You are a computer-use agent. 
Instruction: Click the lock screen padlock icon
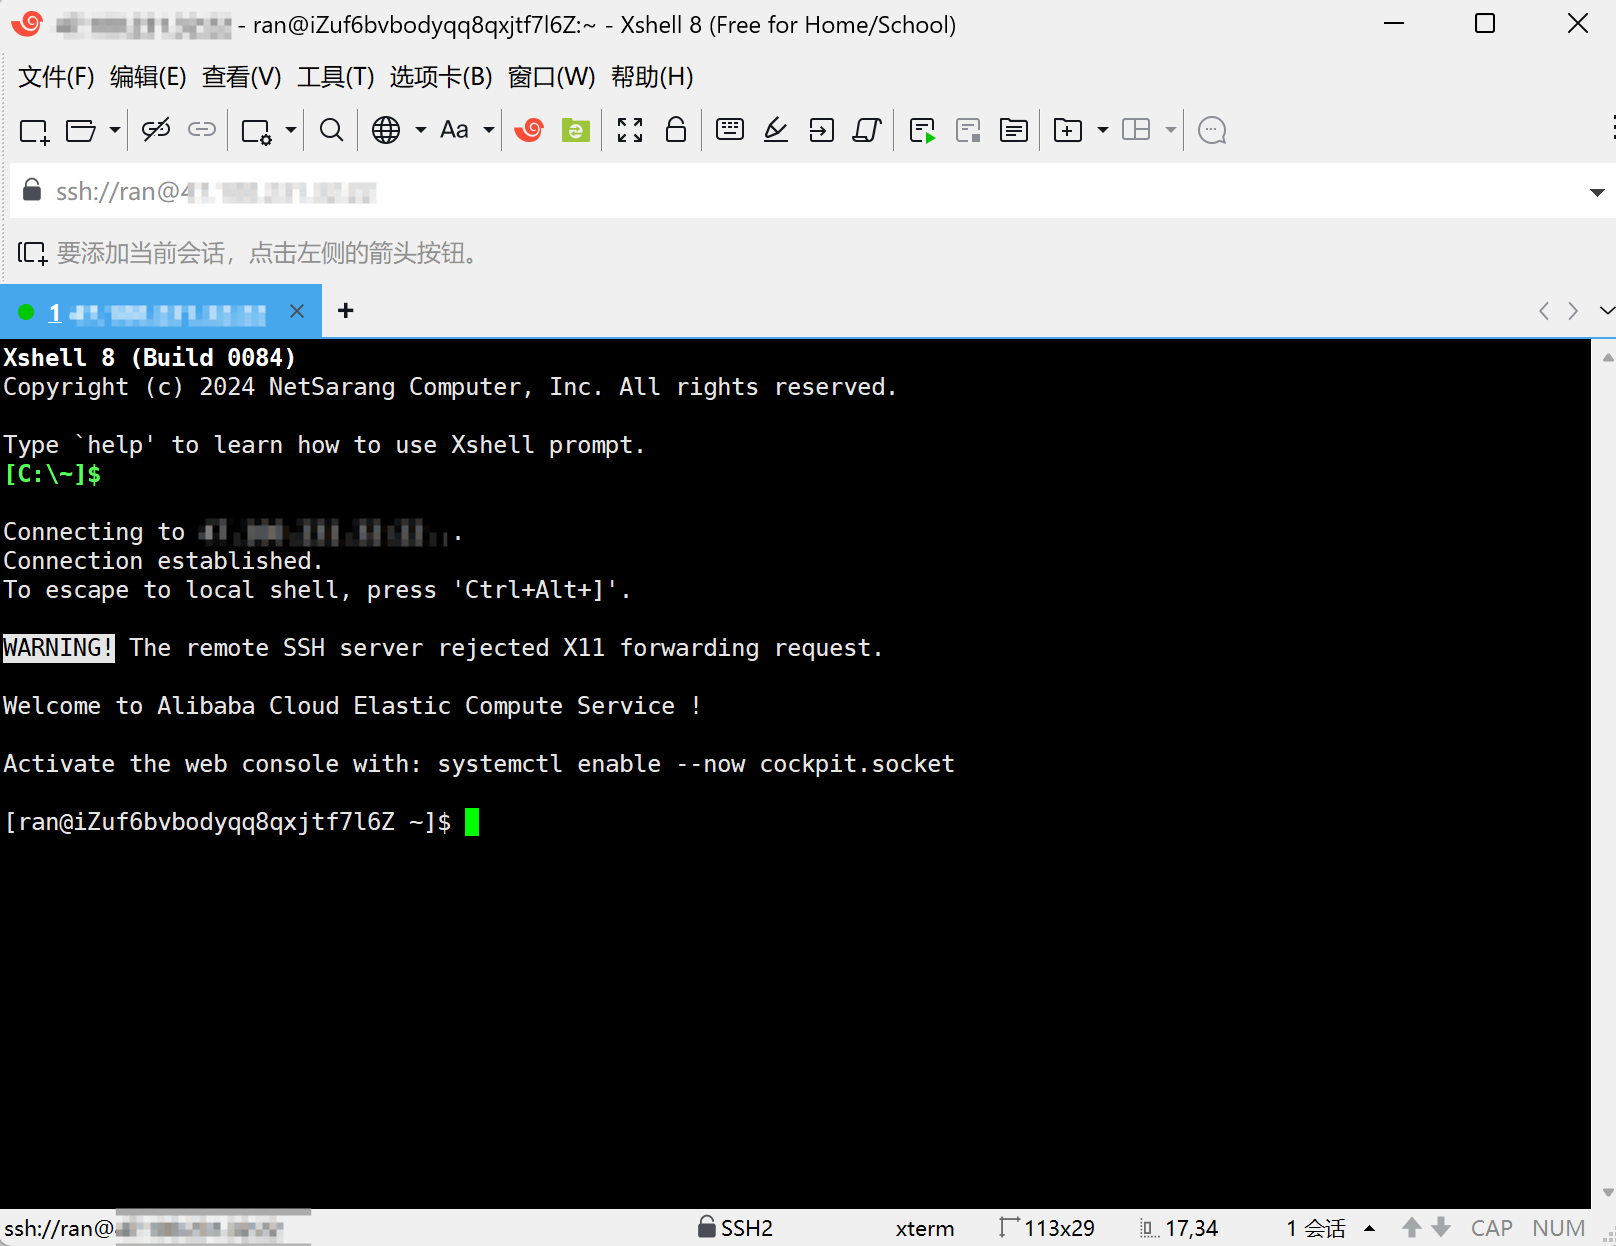676,130
